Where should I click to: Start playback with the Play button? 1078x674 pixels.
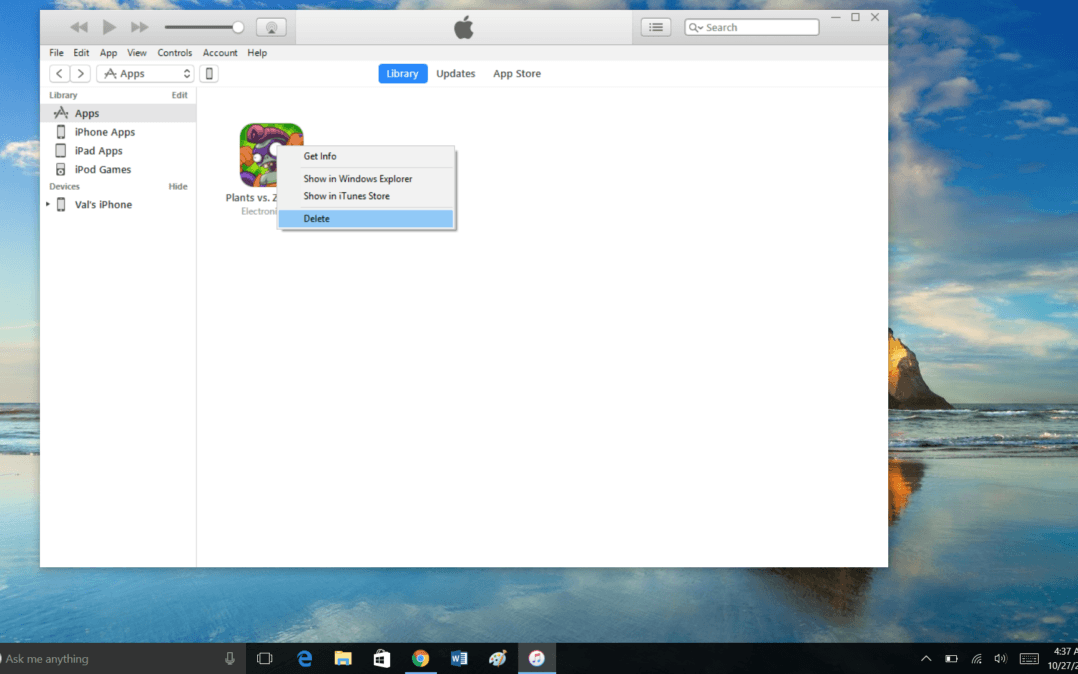(x=109, y=28)
